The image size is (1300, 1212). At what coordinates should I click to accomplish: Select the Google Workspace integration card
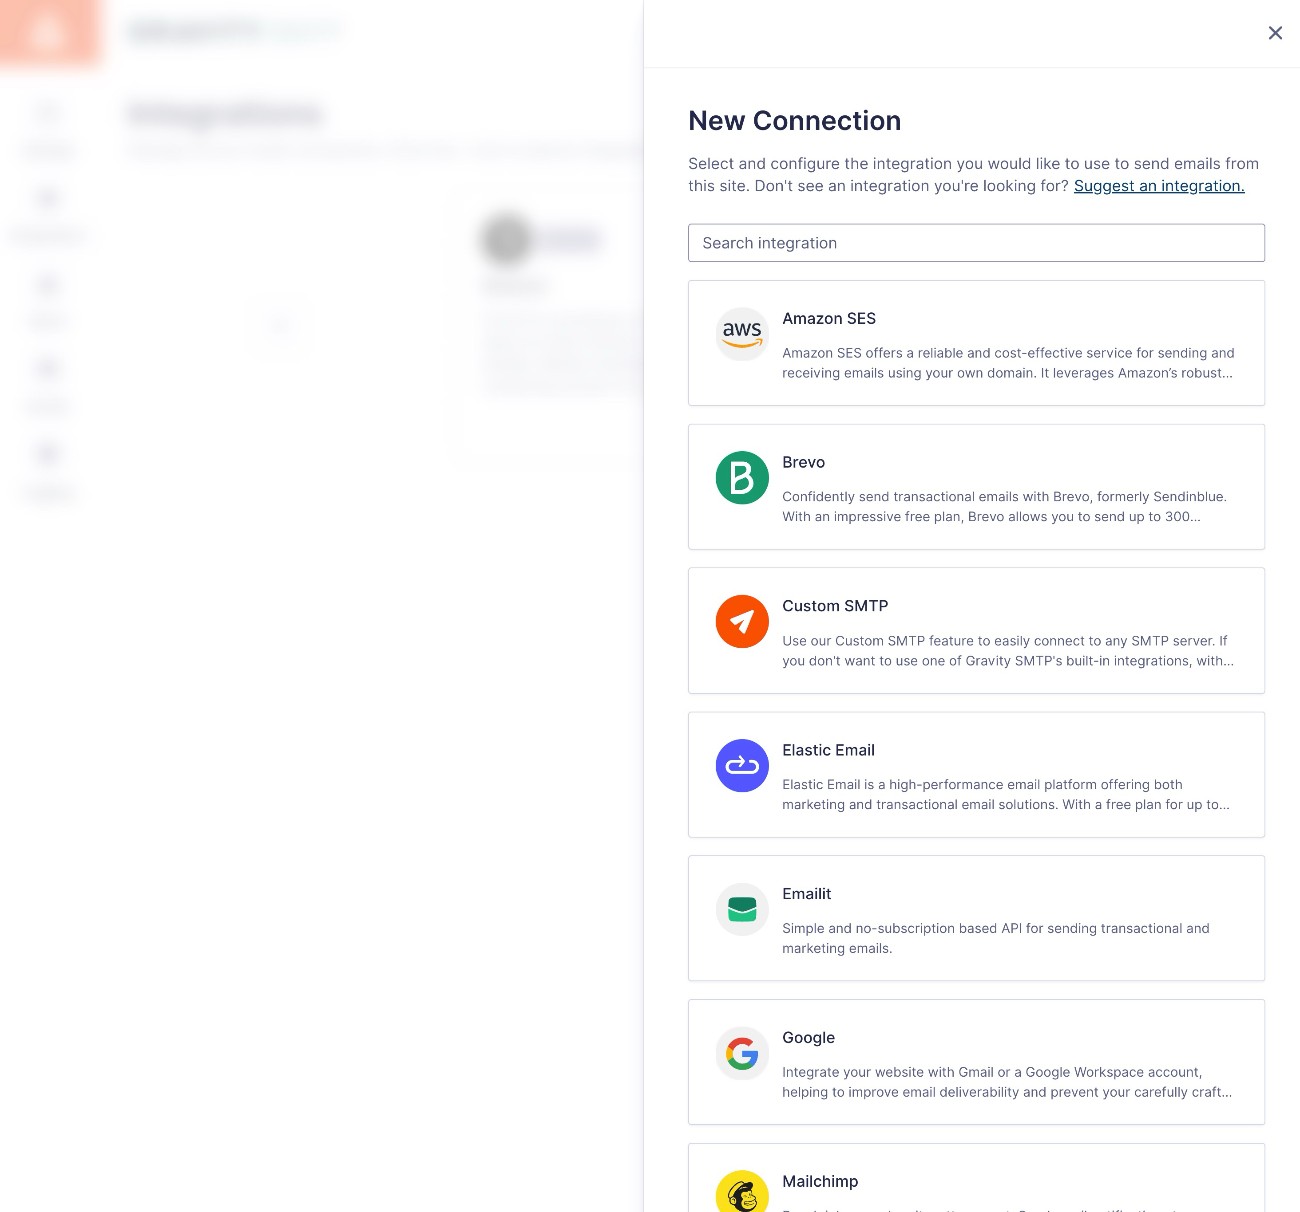pyautogui.click(x=976, y=1062)
